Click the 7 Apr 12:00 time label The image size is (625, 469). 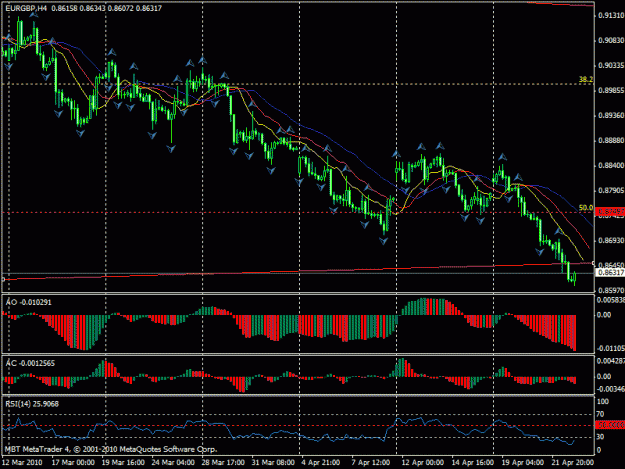click(370, 463)
